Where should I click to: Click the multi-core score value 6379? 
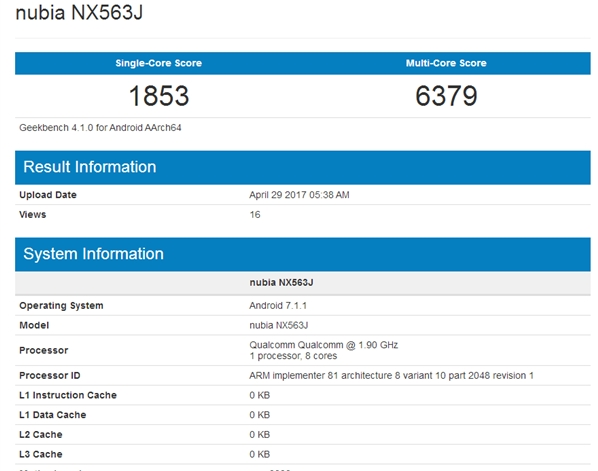click(446, 95)
